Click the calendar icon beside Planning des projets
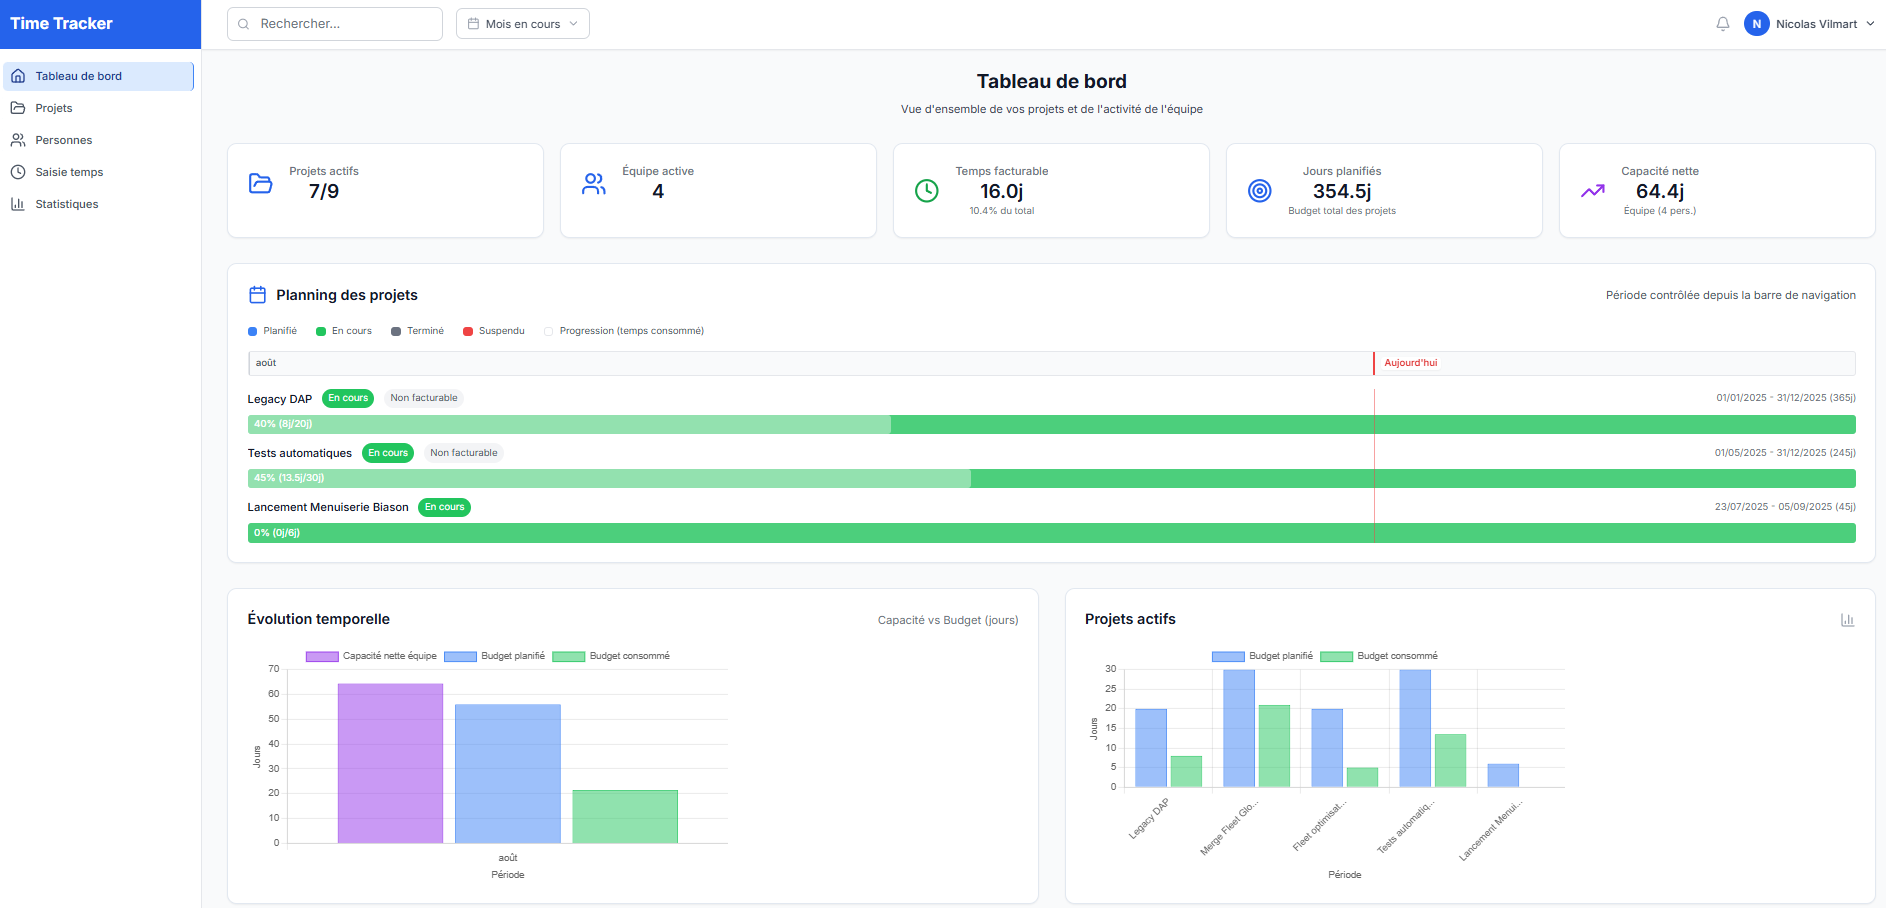Screen dimensions: 1886x908 point(258,294)
